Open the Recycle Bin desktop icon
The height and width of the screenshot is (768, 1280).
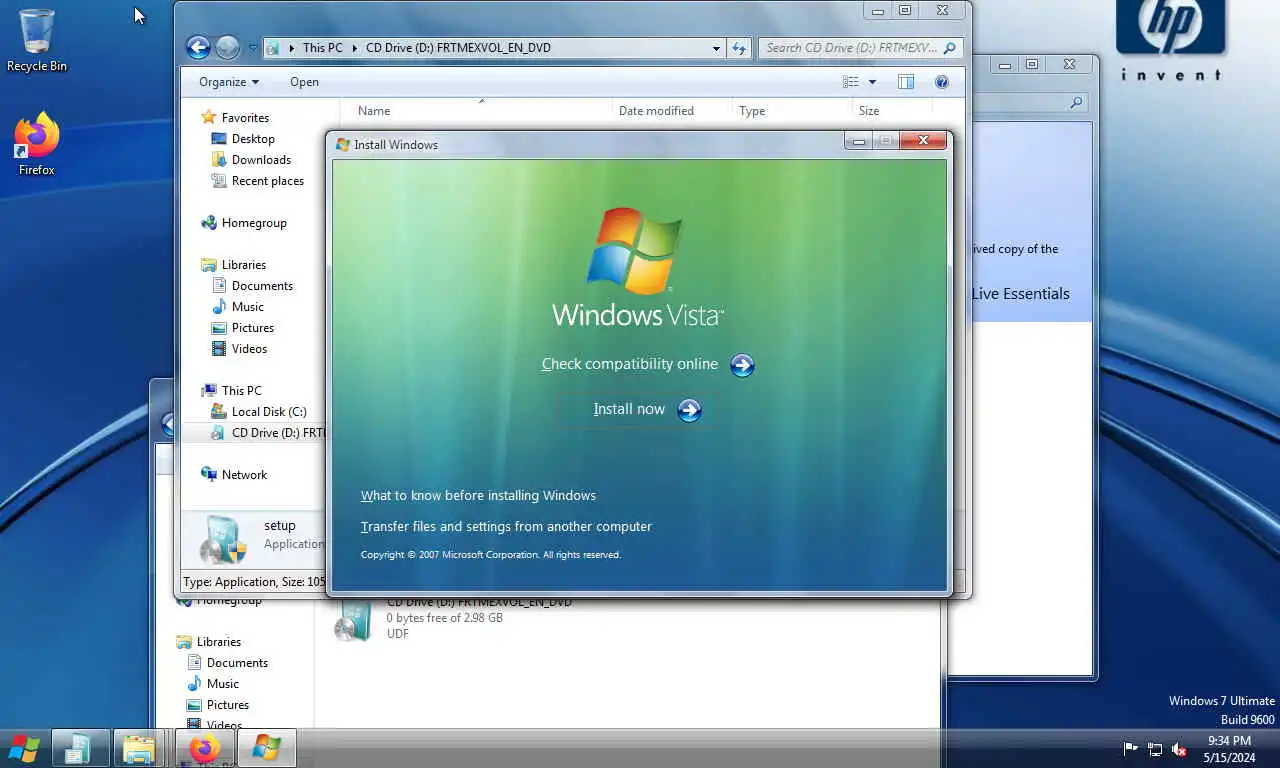click(x=37, y=41)
